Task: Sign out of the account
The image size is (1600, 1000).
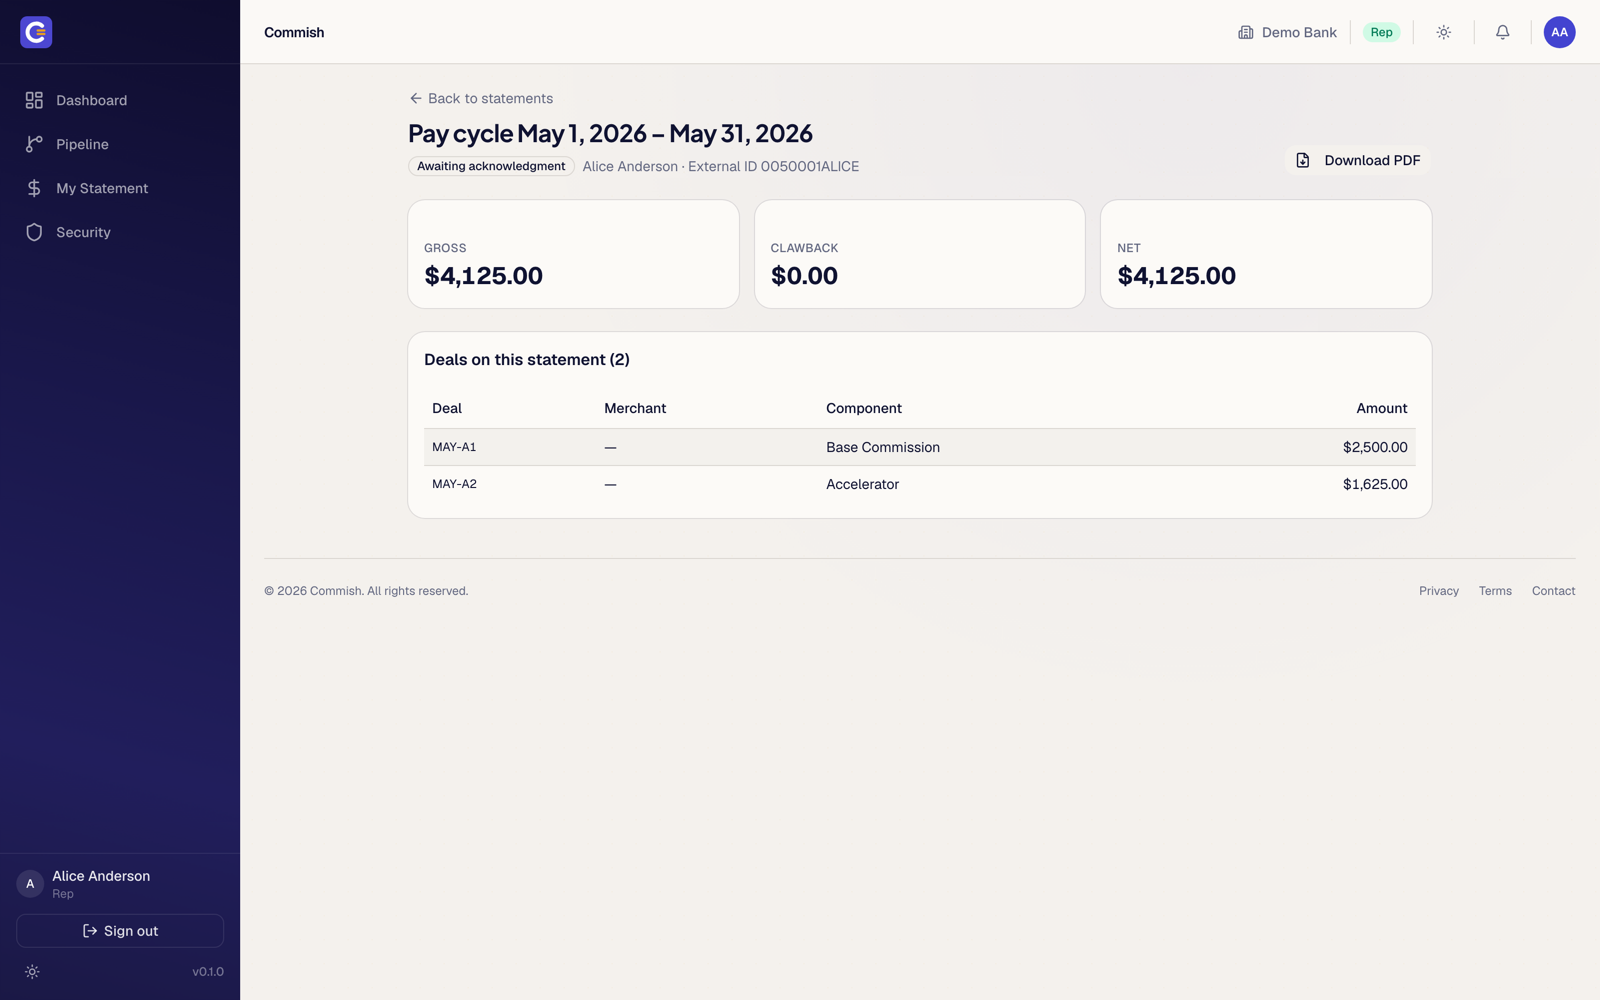Action: pyautogui.click(x=120, y=931)
